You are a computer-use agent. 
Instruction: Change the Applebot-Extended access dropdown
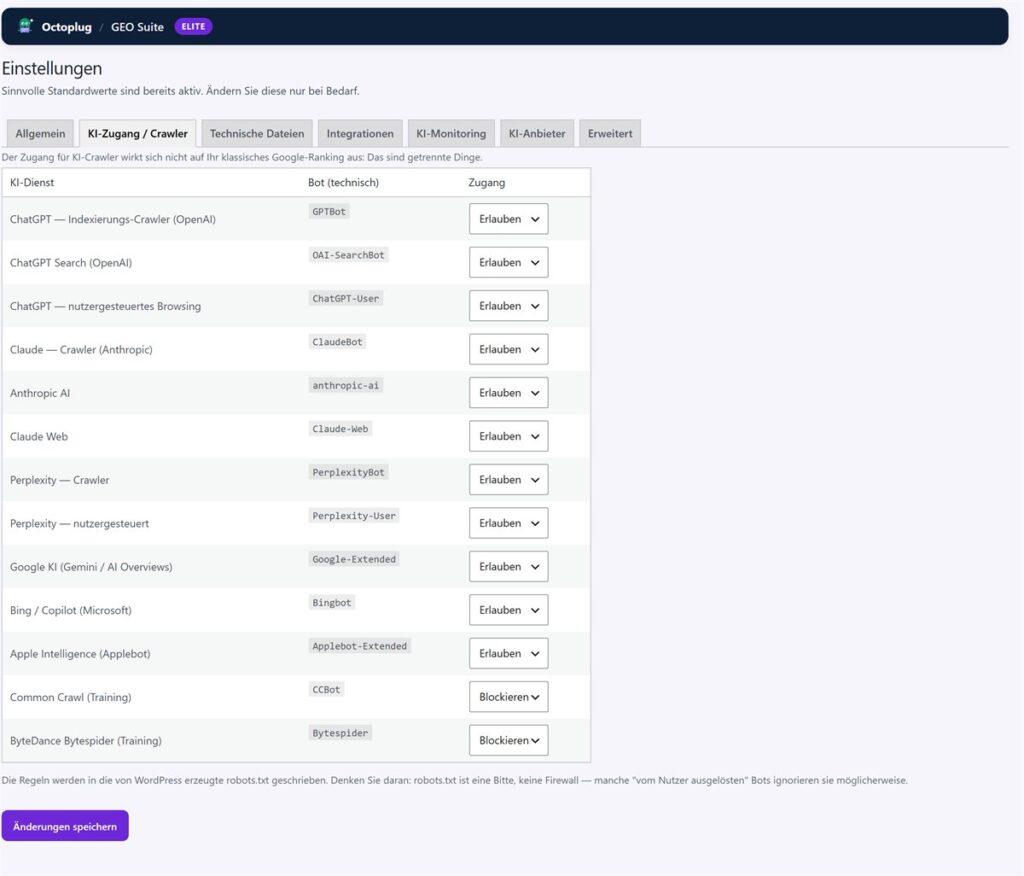(509, 653)
